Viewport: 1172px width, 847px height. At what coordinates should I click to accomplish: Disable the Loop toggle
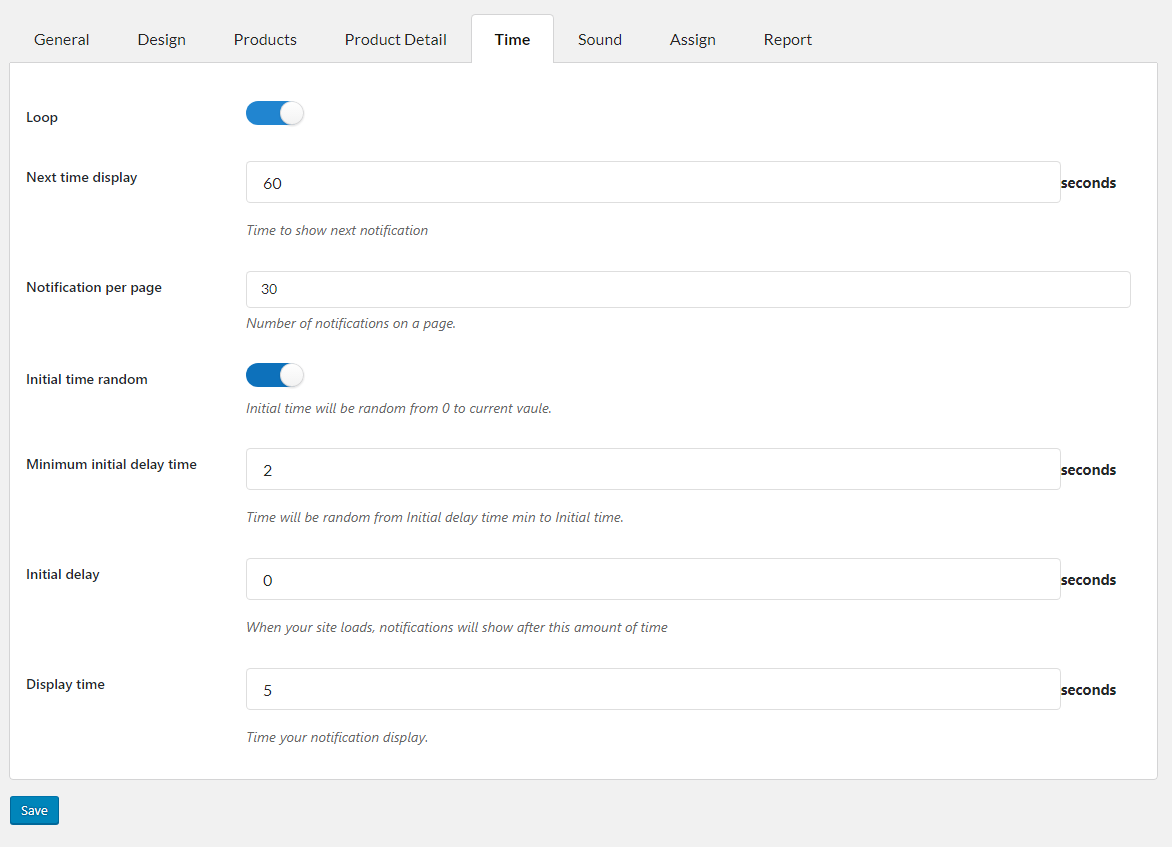pyautogui.click(x=275, y=114)
